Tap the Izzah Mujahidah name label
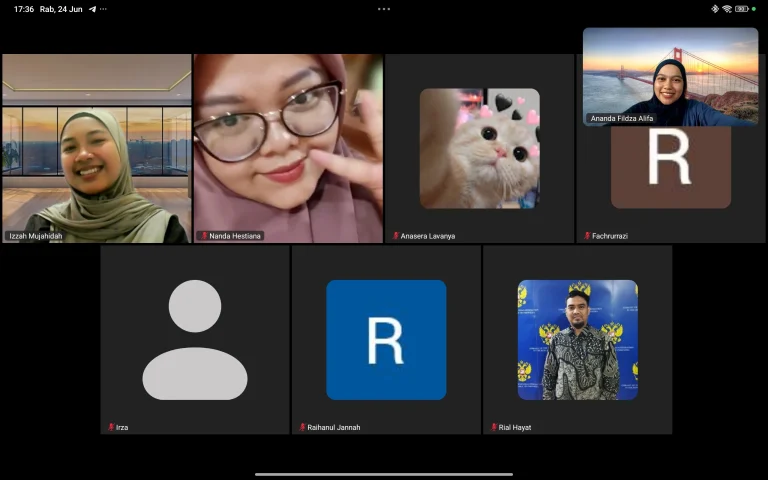 pos(36,236)
